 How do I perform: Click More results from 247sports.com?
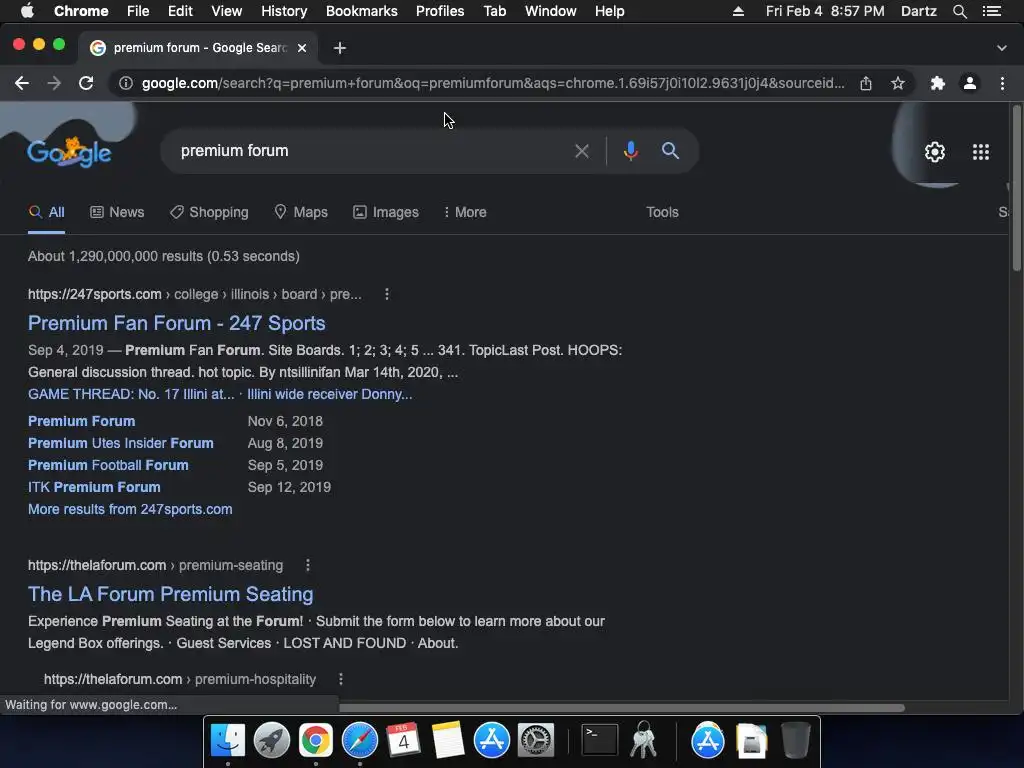(130, 509)
